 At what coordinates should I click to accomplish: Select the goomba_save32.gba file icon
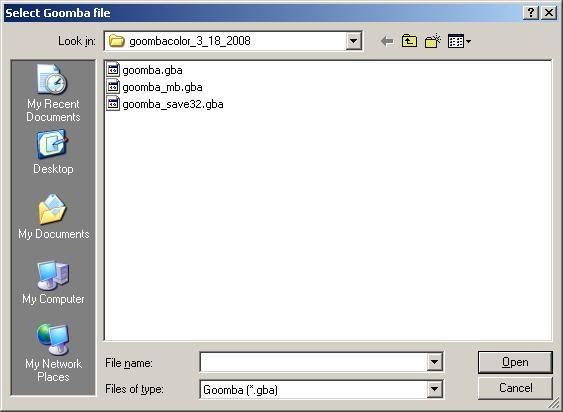tap(113, 104)
